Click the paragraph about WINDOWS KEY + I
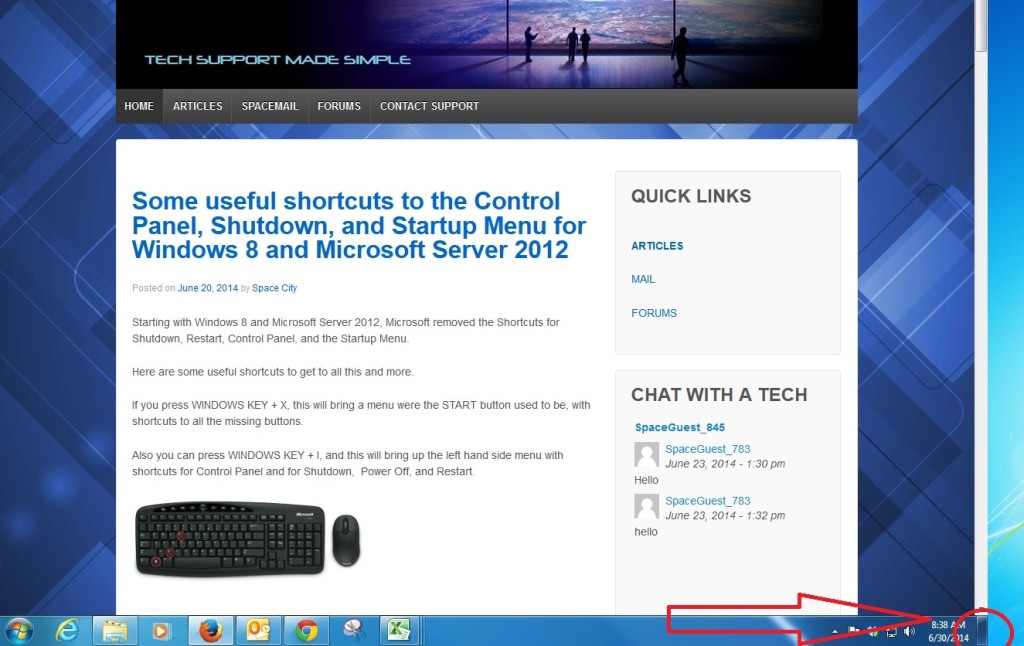Screen dimensions: 1024x646 (x=347, y=463)
